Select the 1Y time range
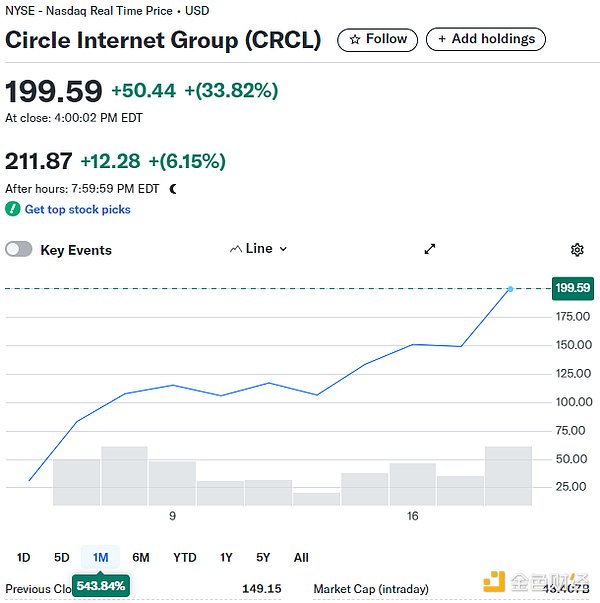Viewport: 600px width, 603px height. click(x=226, y=557)
